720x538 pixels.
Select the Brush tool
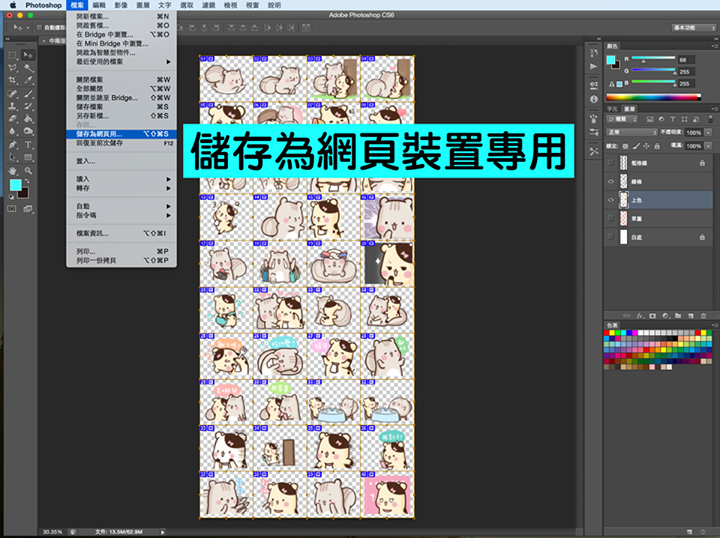coord(28,94)
